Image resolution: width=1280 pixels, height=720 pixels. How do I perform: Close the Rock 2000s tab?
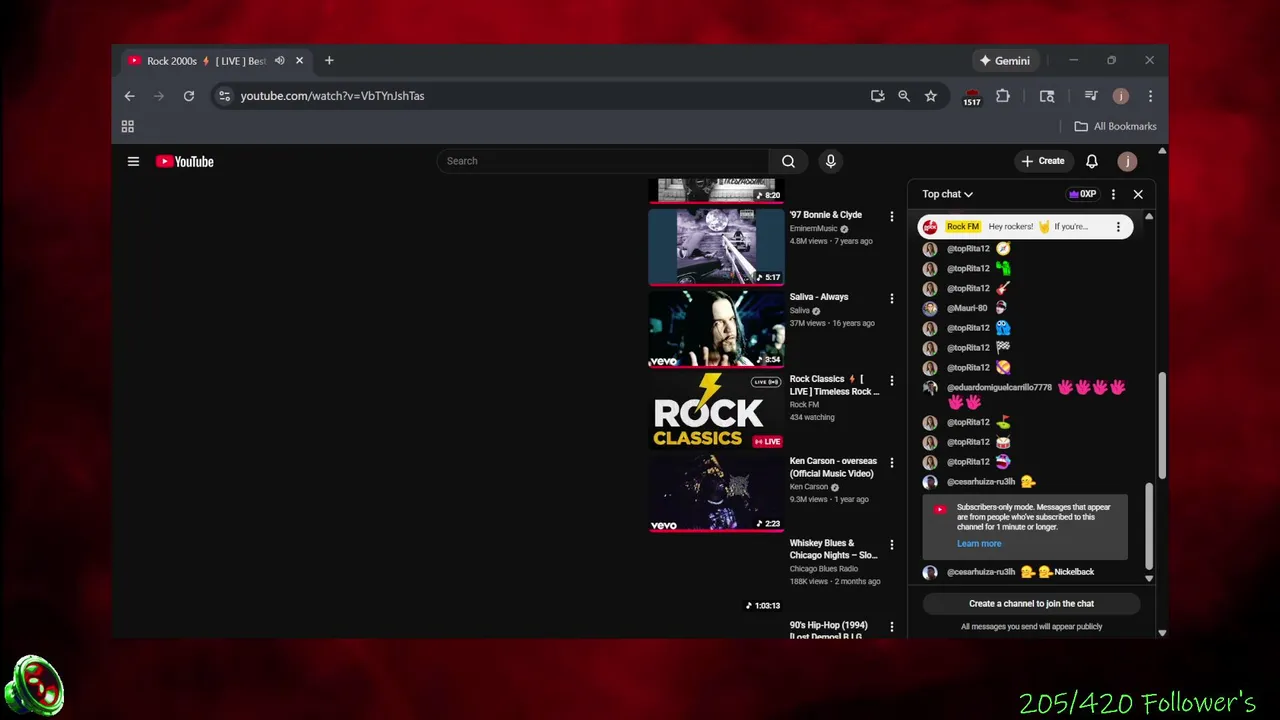pos(299,61)
